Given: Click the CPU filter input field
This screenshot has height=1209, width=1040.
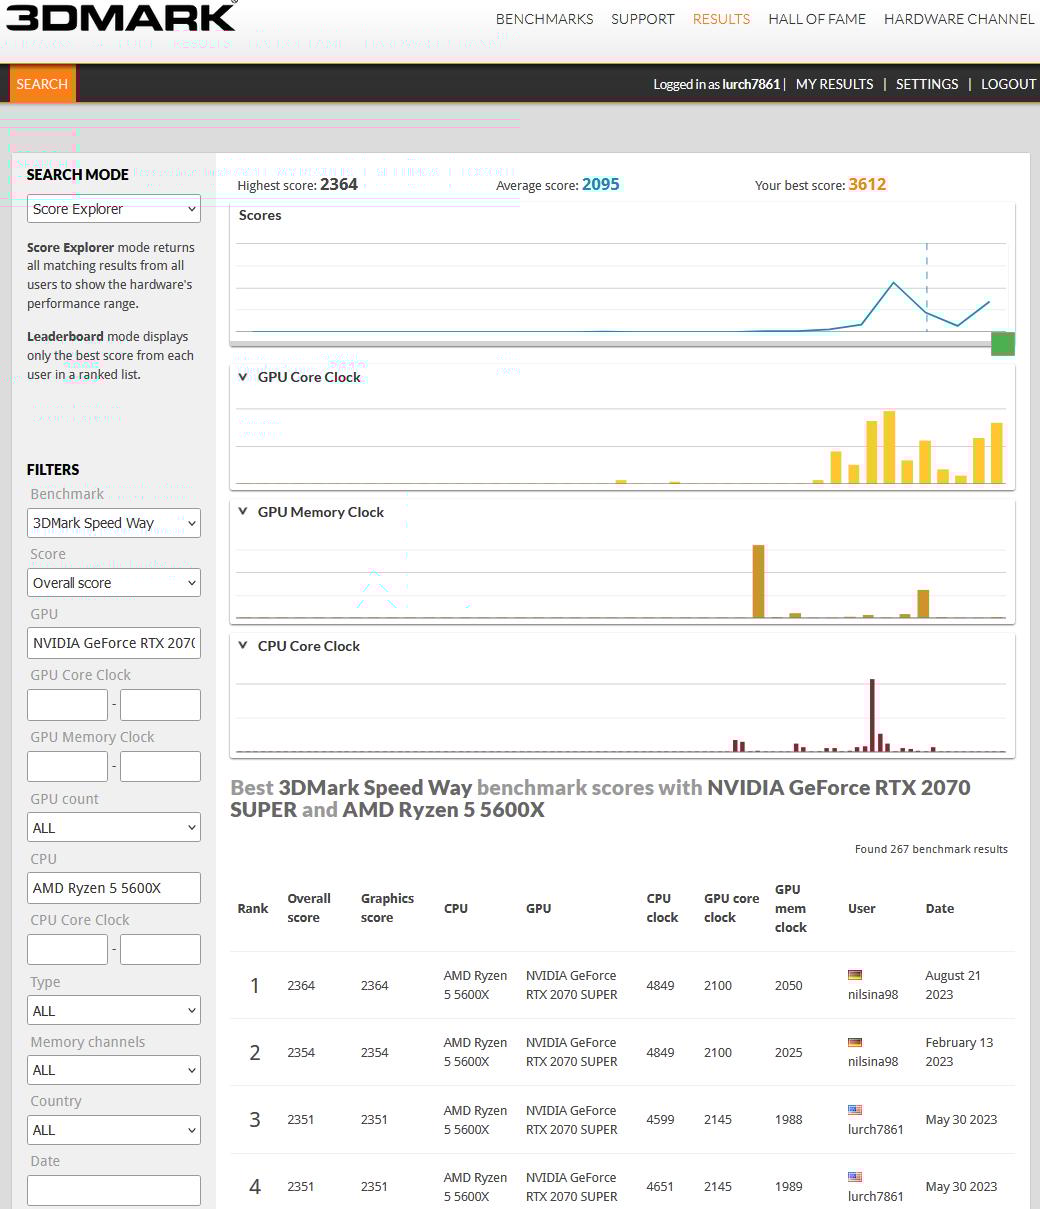Looking at the screenshot, I should point(113,888).
